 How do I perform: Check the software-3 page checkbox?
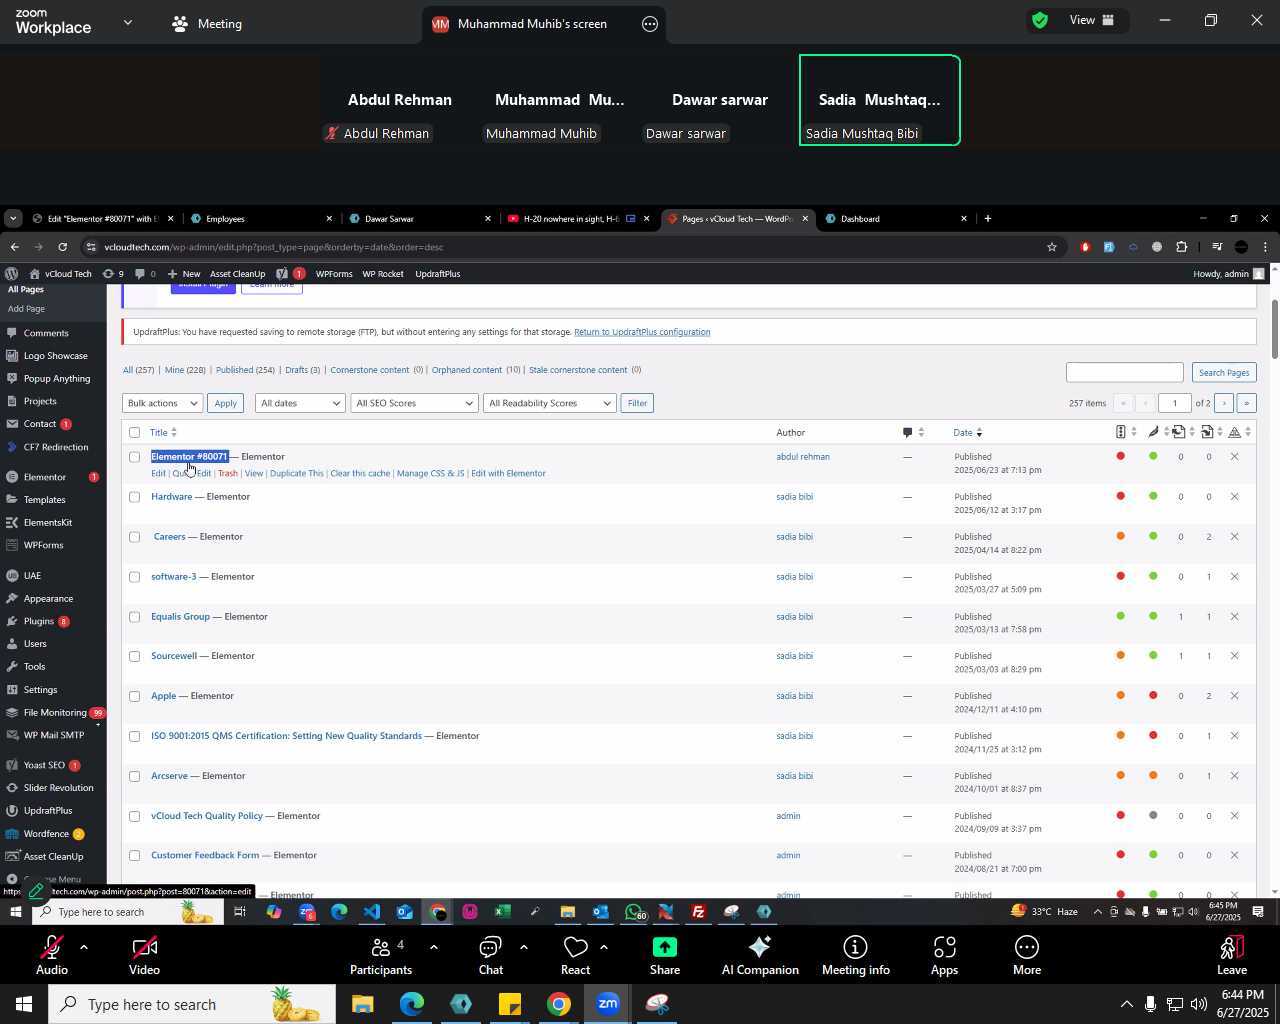[x=135, y=577]
